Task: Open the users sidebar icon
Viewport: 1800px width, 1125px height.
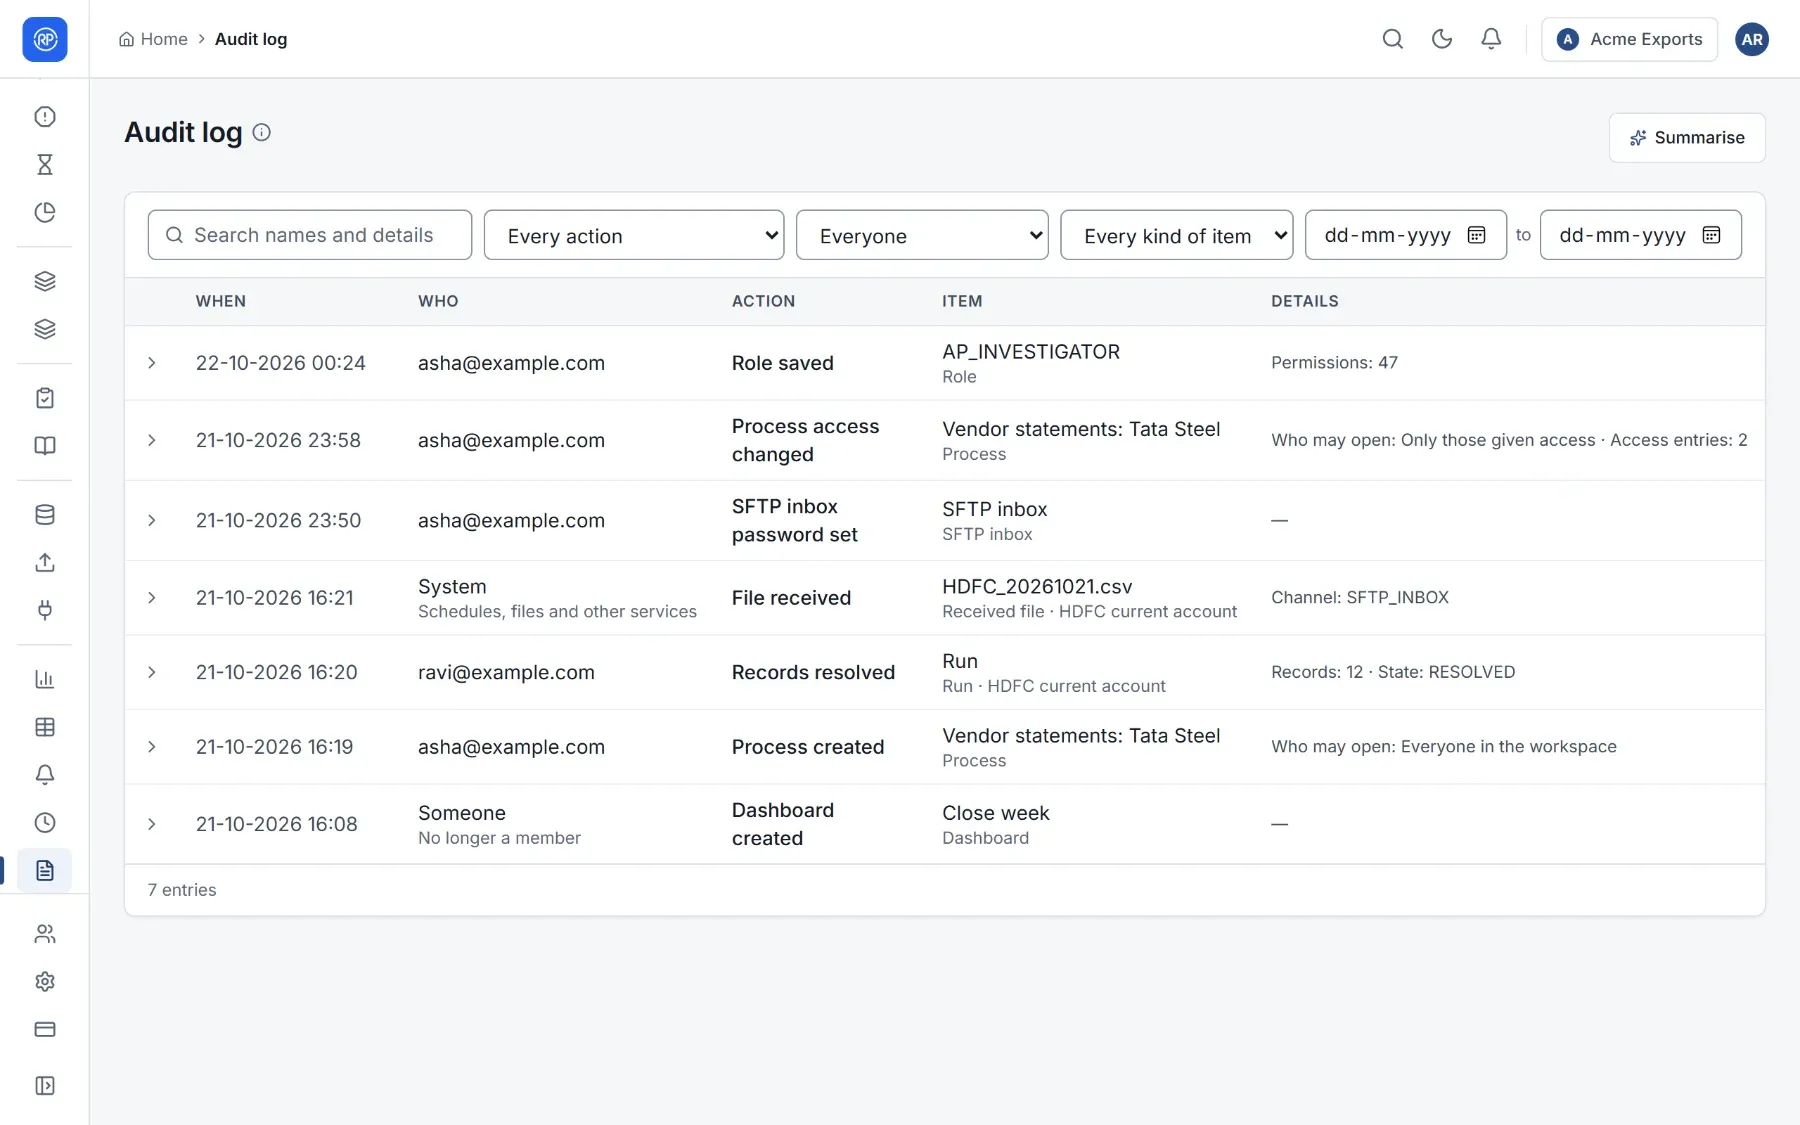Action: 45,934
